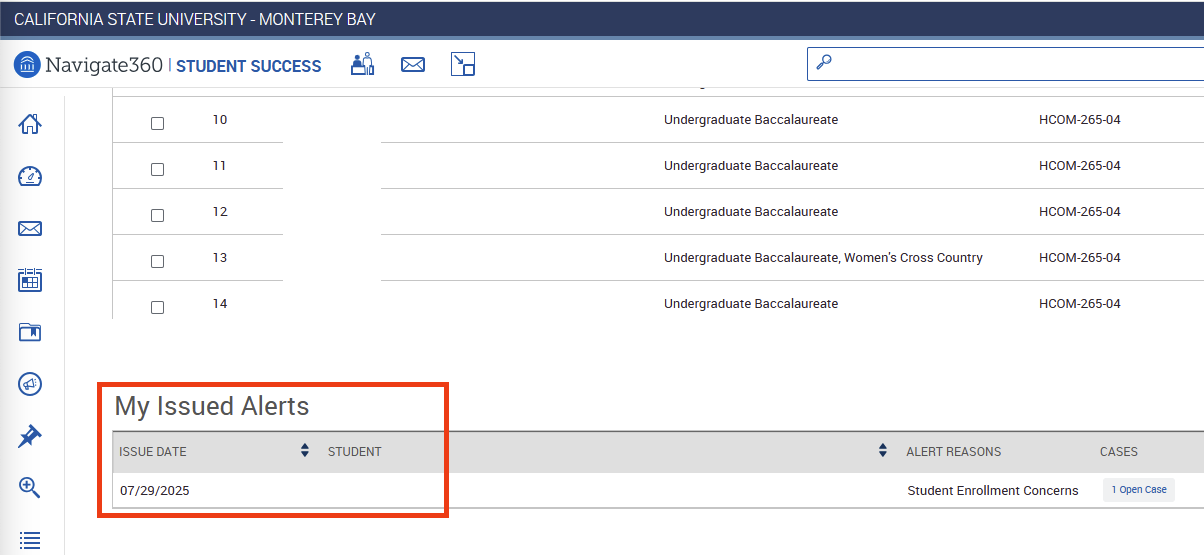Click the envelope icon in top header
This screenshot has height=555, width=1204.
(x=413, y=64)
